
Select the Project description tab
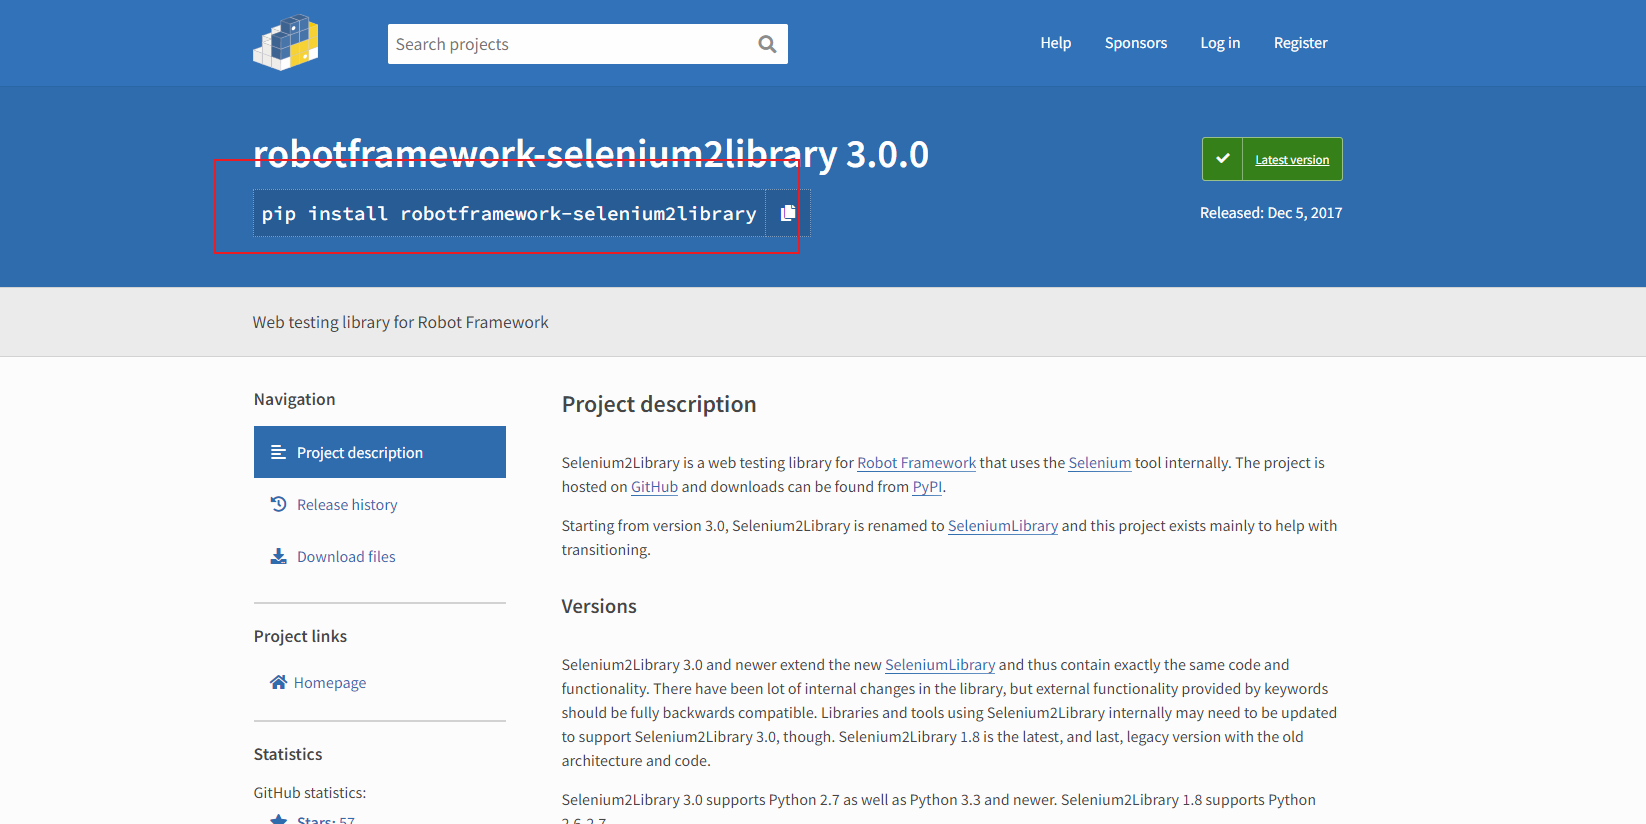click(380, 452)
